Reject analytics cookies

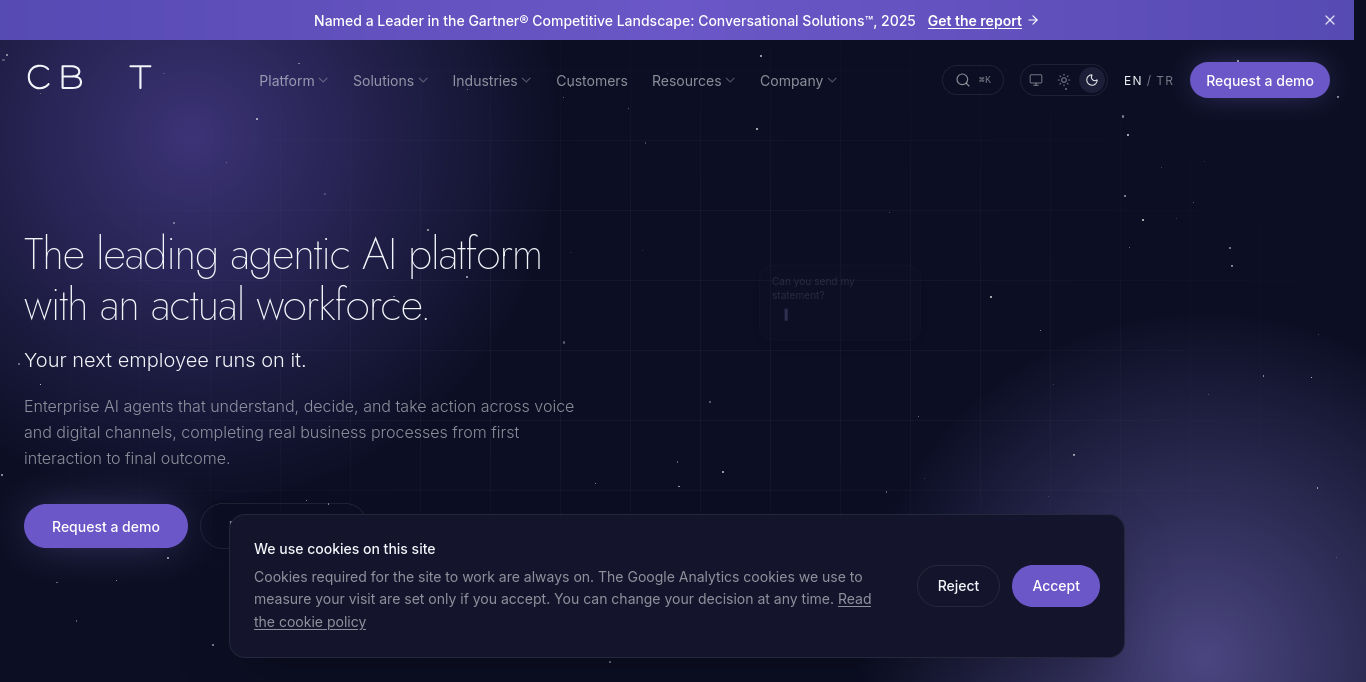coord(958,586)
